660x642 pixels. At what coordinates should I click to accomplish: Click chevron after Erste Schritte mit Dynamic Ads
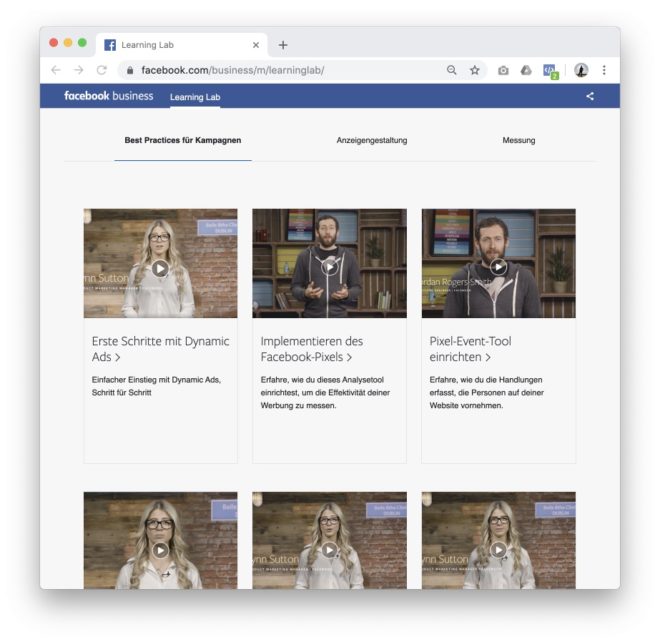[x=117, y=357]
